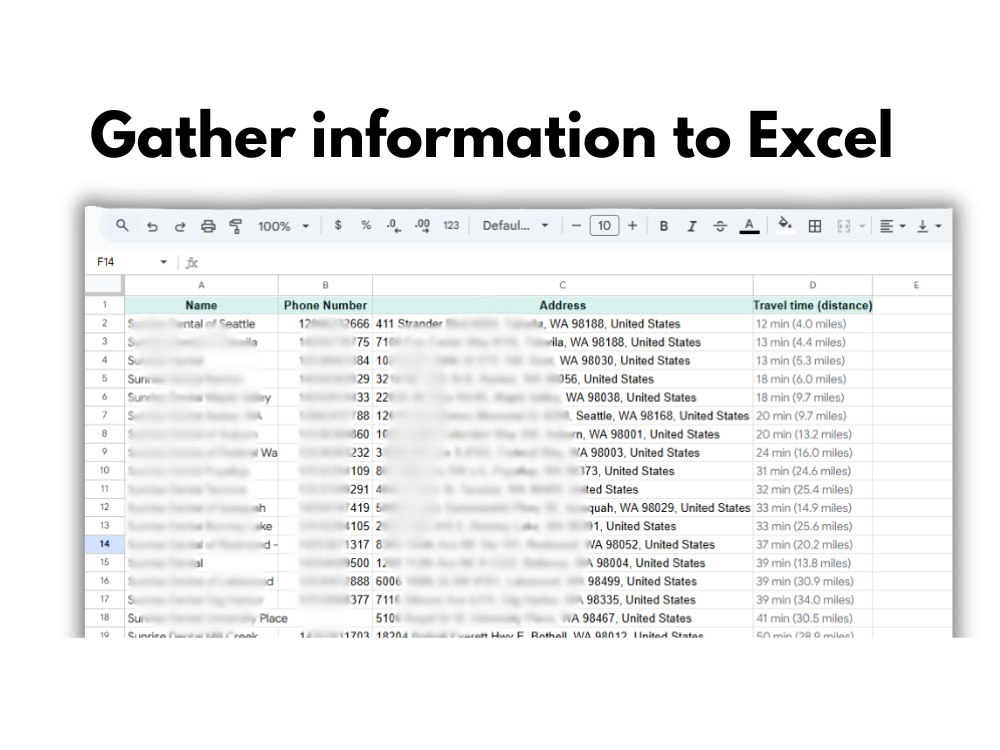Select row 14 header

105,544
